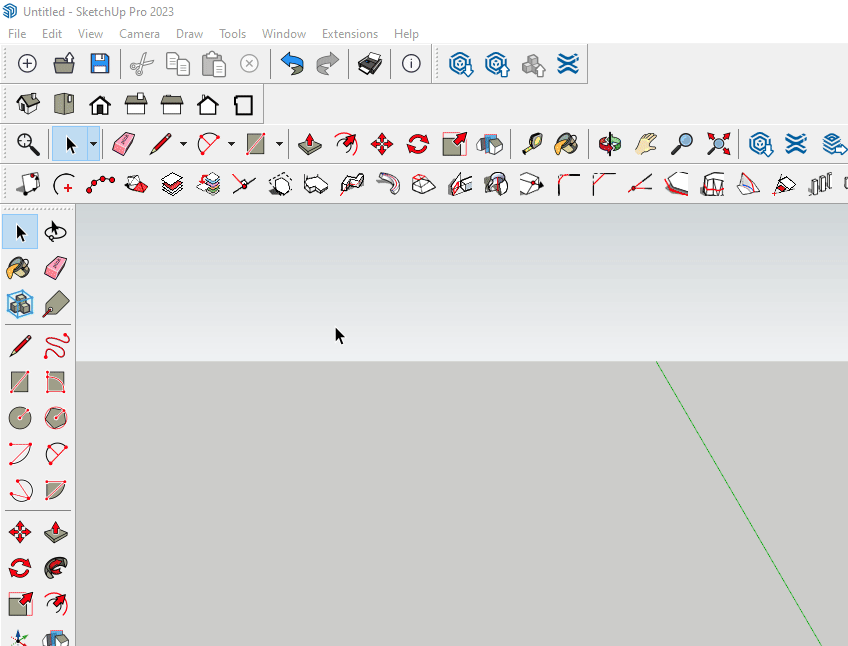Open the Draw menu
The height and width of the screenshot is (646, 848).
pos(189,34)
